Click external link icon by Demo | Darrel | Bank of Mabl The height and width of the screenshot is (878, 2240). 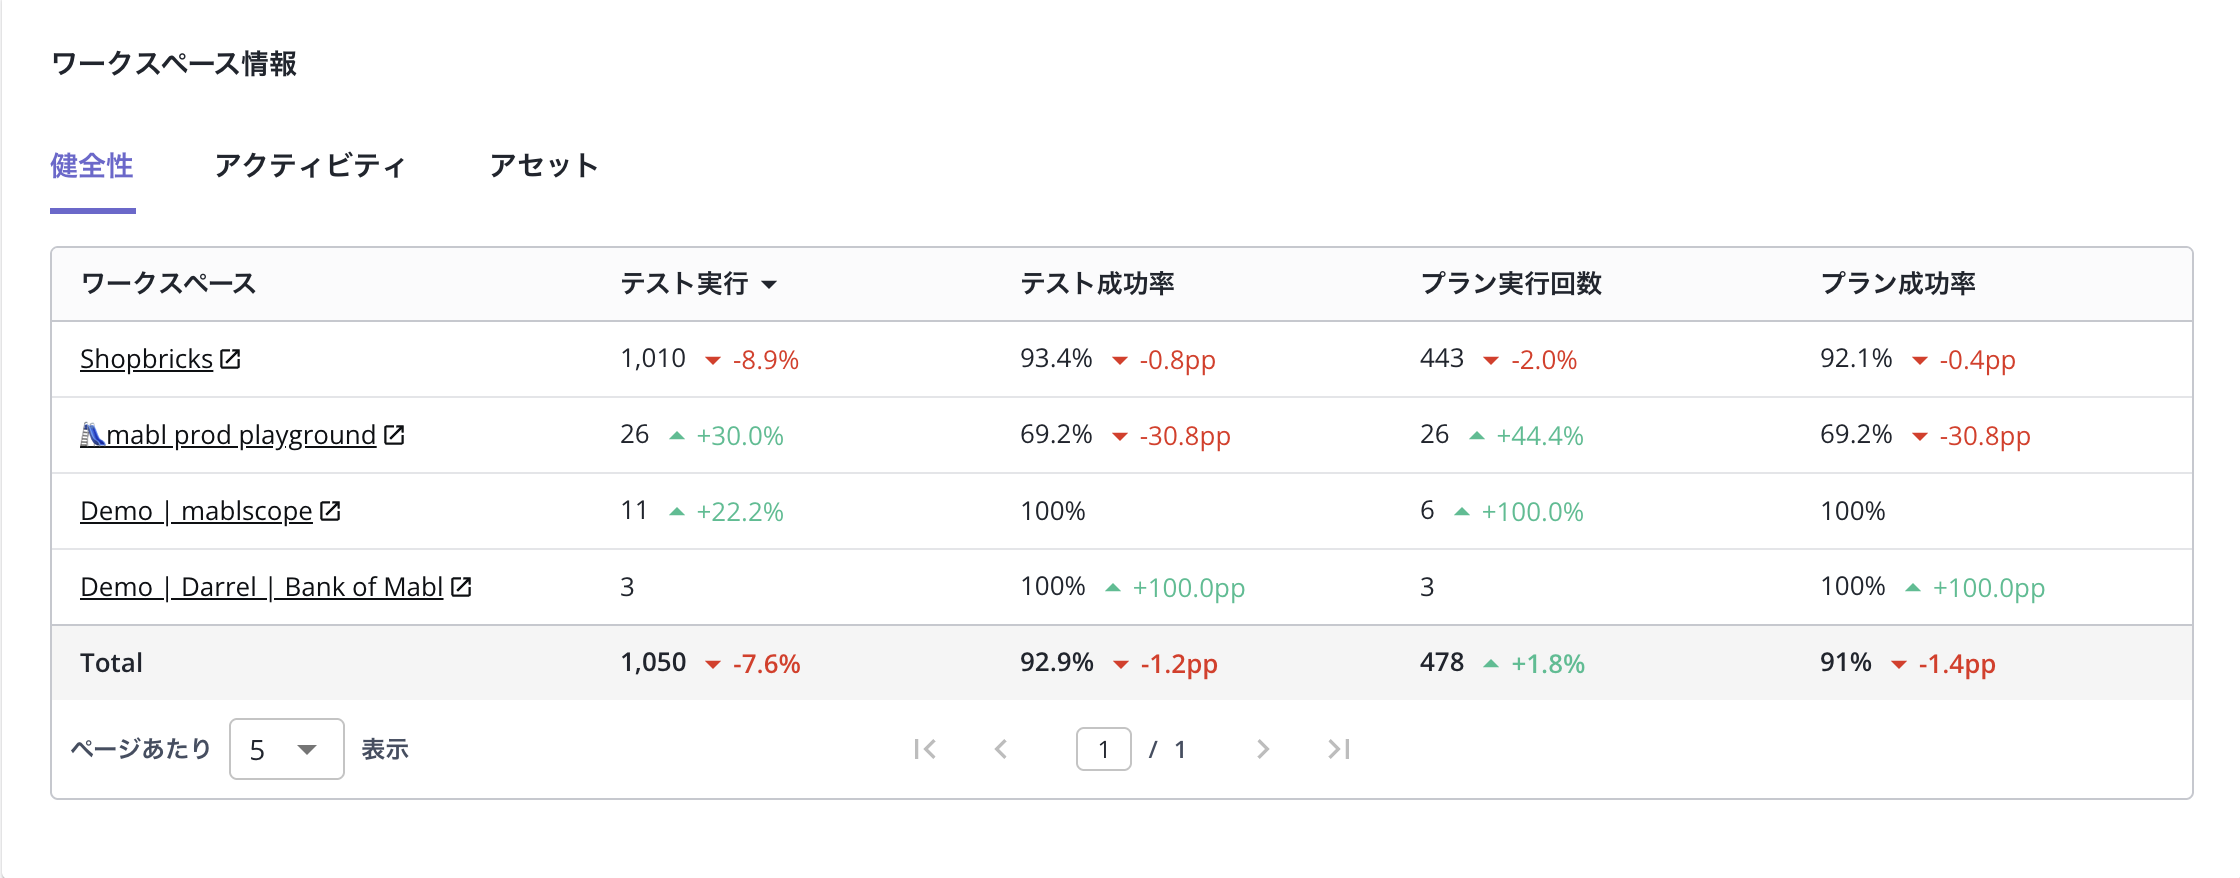tap(461, 586)
